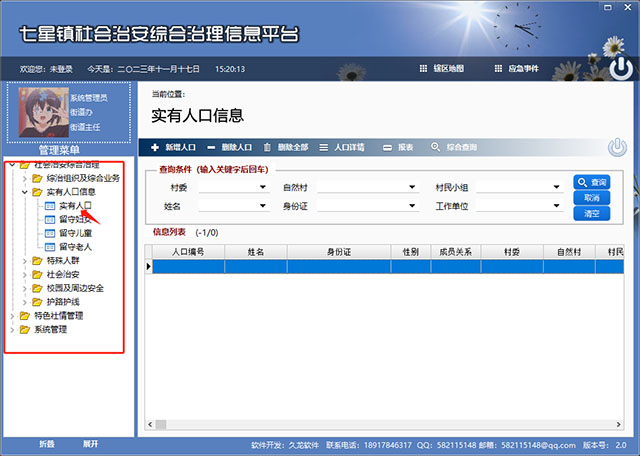This screenshot has height=456, width=640.
Task: Click the 清空 button
Action: [x=591, y=213]
